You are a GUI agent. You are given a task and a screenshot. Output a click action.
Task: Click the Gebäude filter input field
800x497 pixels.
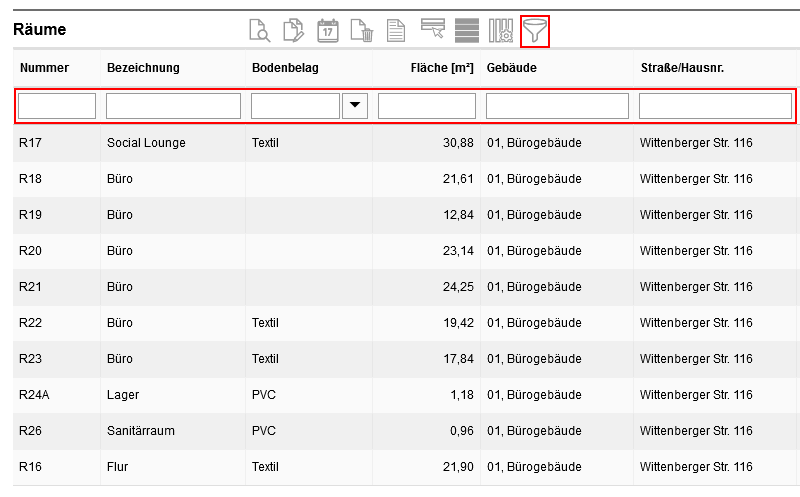click(557, 106)
